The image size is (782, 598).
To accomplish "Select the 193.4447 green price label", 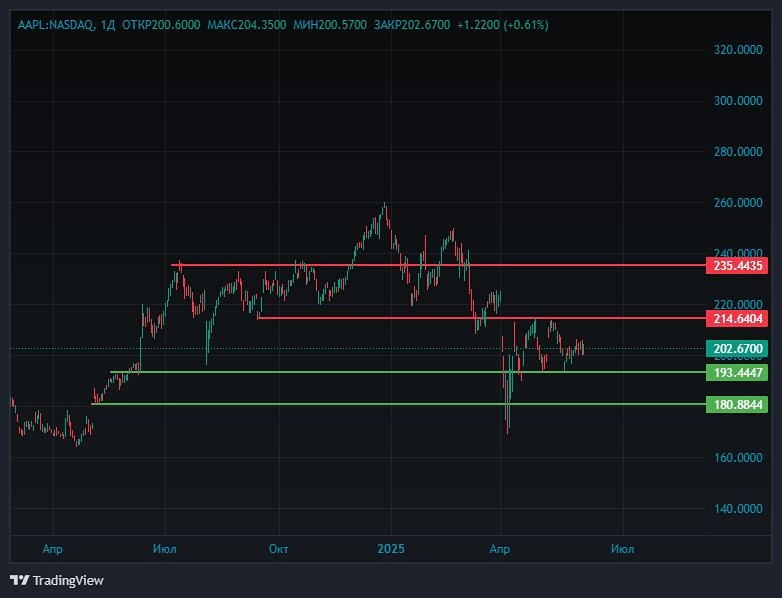I will (x=737, y=373).
